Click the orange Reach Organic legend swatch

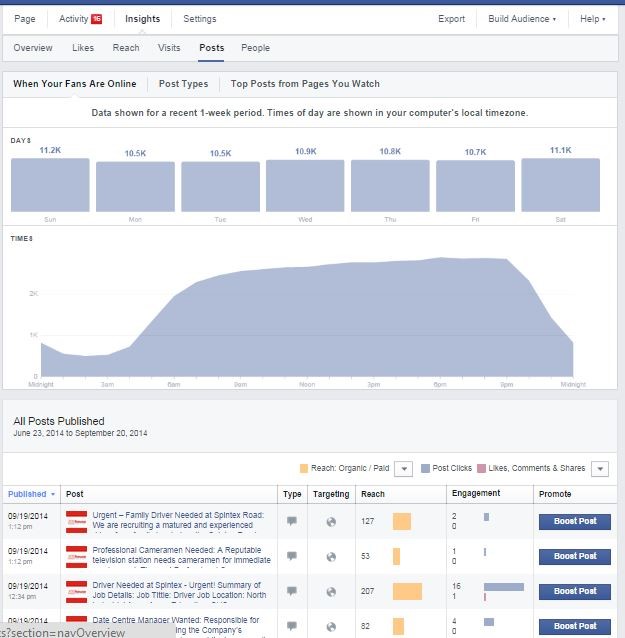tap(304, 468)
